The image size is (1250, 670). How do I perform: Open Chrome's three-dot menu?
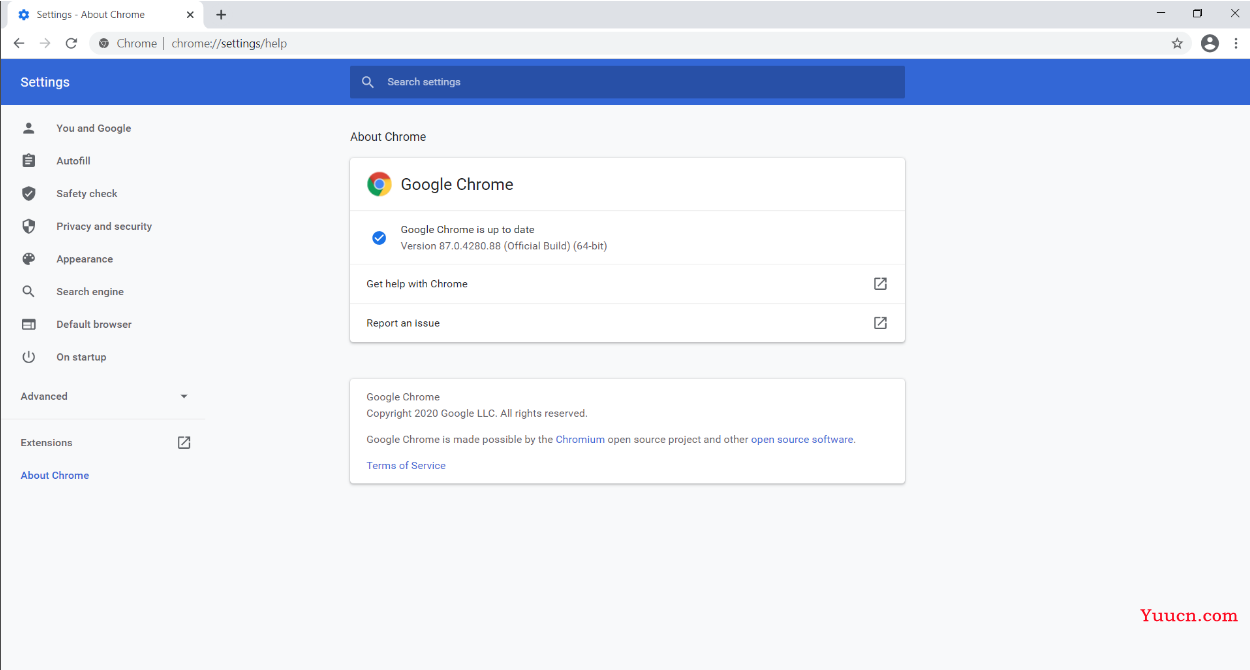pyautogui.click(x=1236, y=43)
